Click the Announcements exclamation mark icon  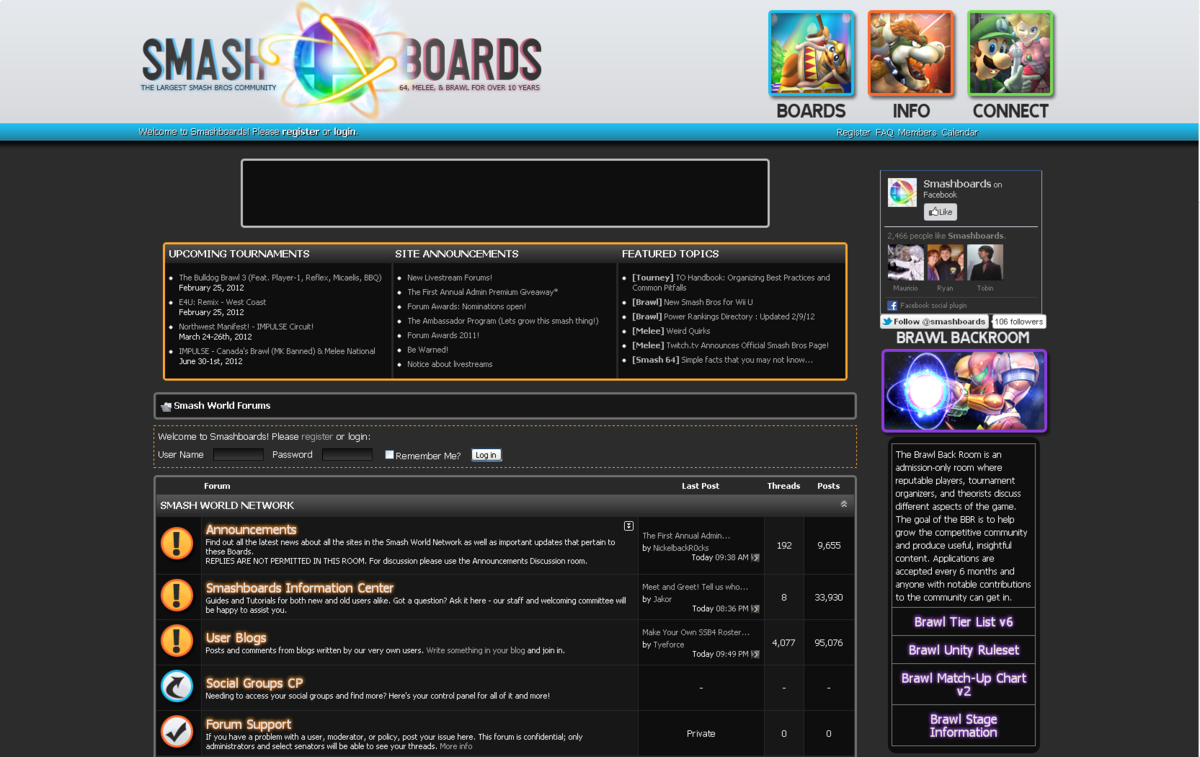[177, 544]
